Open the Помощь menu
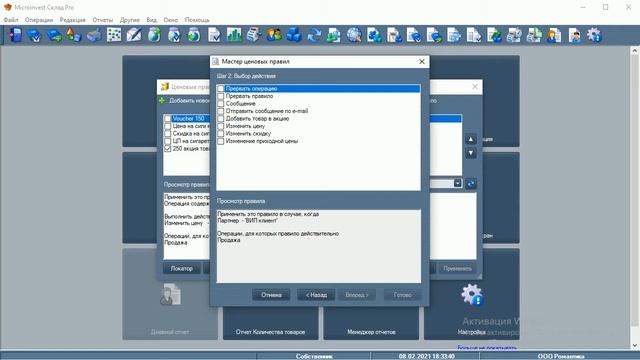The image size is (640, 360). pyautogui.click(x=197, y=20)
